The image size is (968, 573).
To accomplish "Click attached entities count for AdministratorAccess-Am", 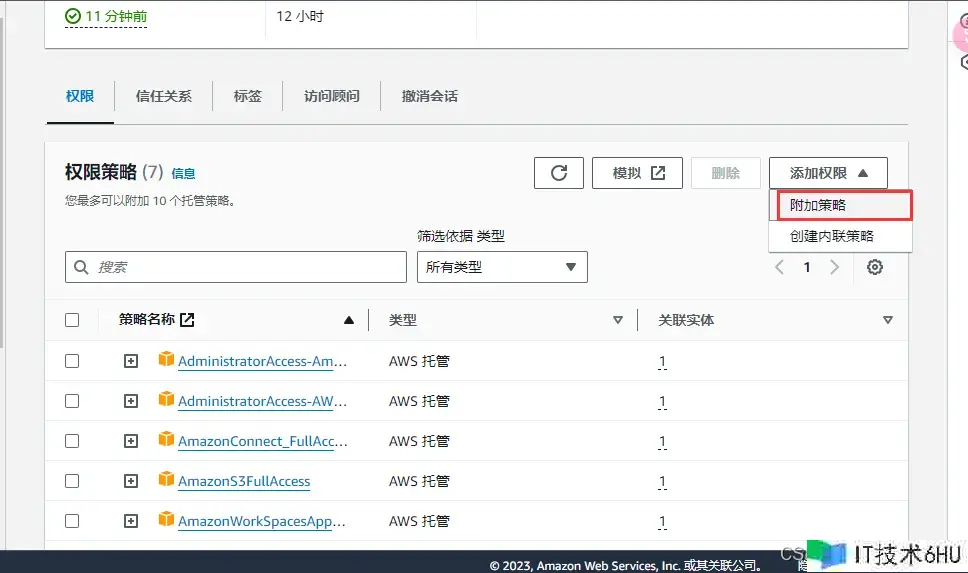I will click(662, 362).
